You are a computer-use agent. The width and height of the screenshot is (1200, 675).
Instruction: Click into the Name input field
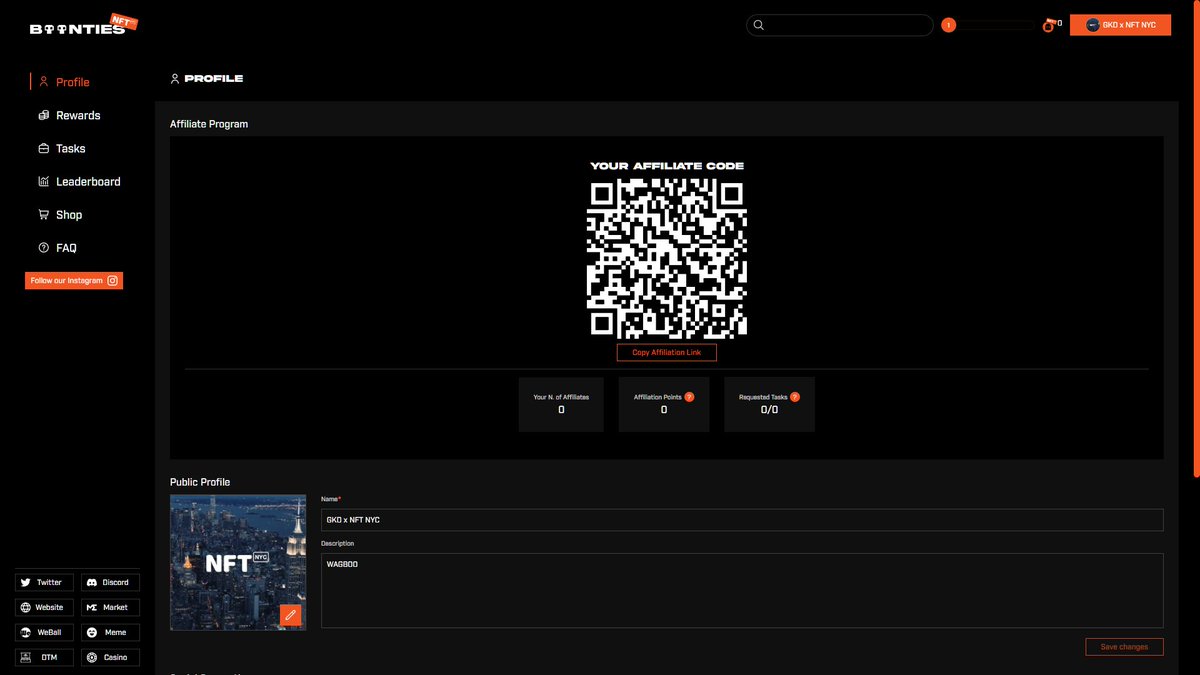click(742, 520)
